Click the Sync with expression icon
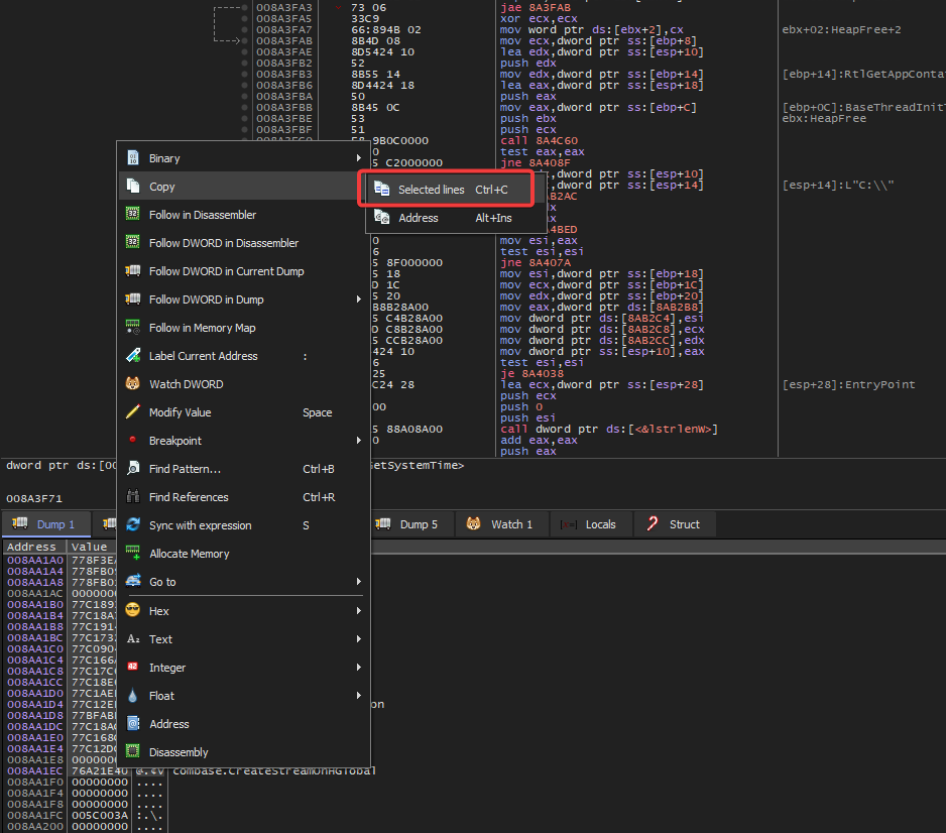 [x=131, y=525]
